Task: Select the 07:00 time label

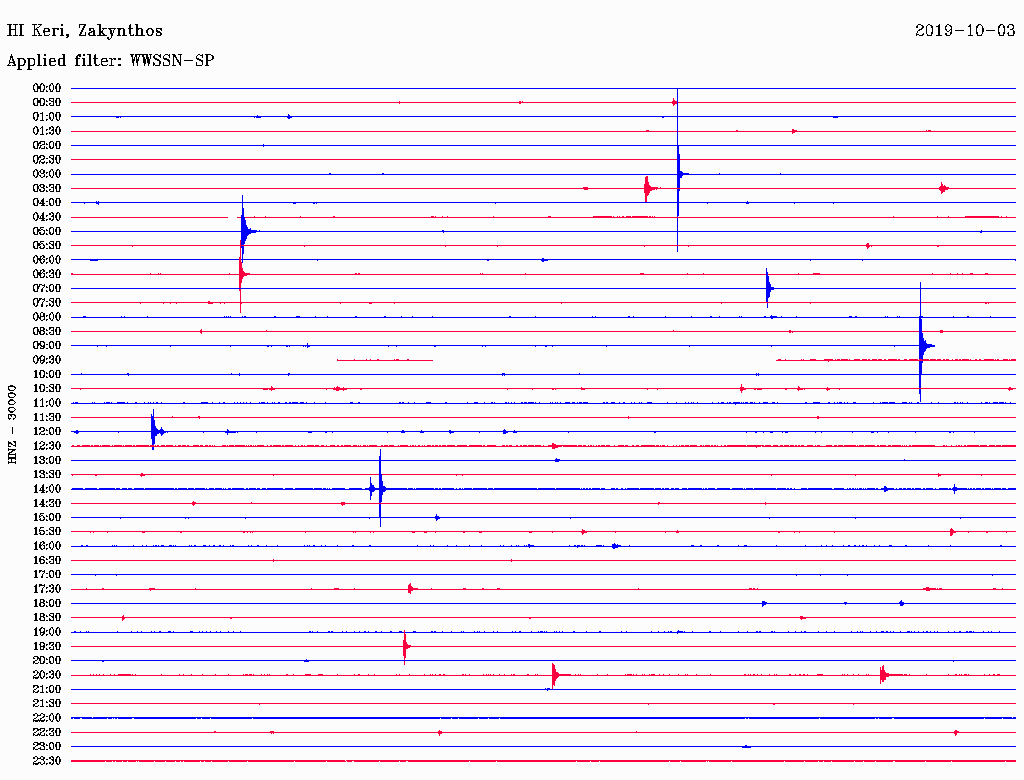Action: [46, 289]
